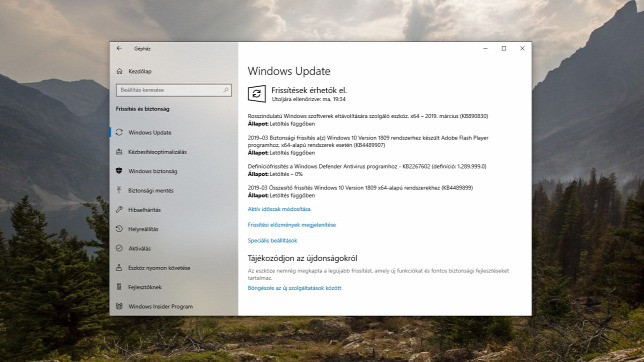This screenshot has width=644, height=362.
Task: Click the Helyreállítás history icon
Action: point(119,229)
